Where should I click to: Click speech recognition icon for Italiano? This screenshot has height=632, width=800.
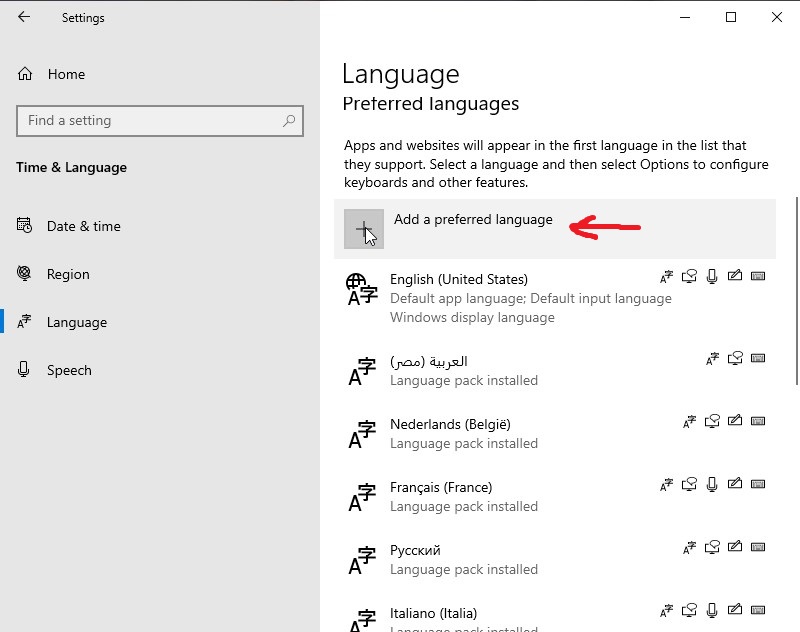tap(712, 610)
